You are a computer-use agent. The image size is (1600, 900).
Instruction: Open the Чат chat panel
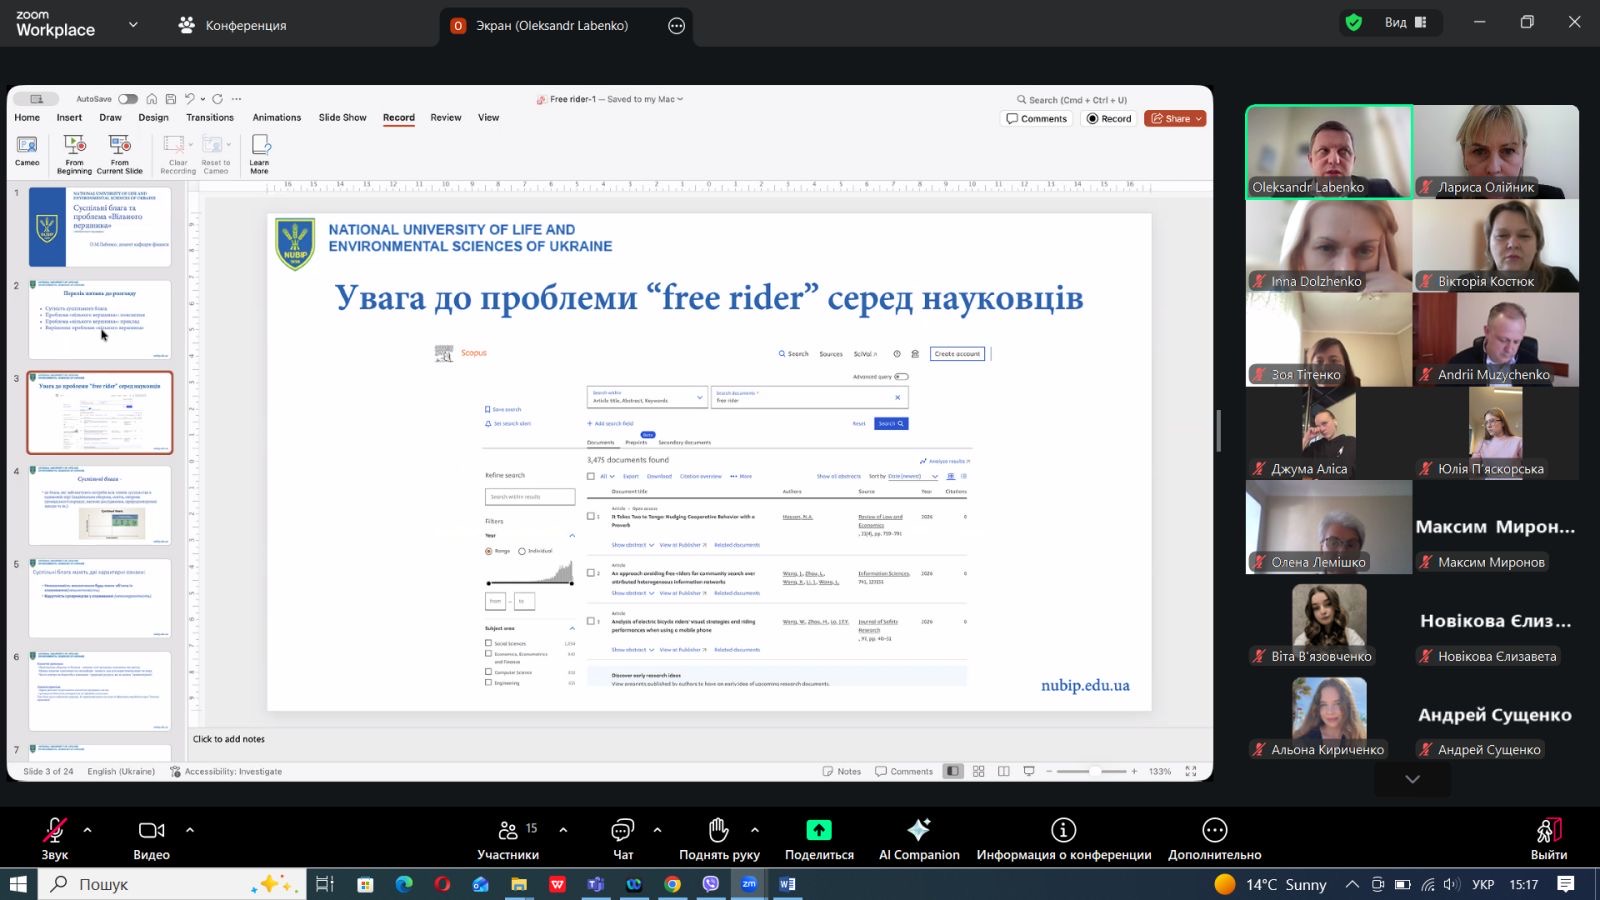click(622, 831)
